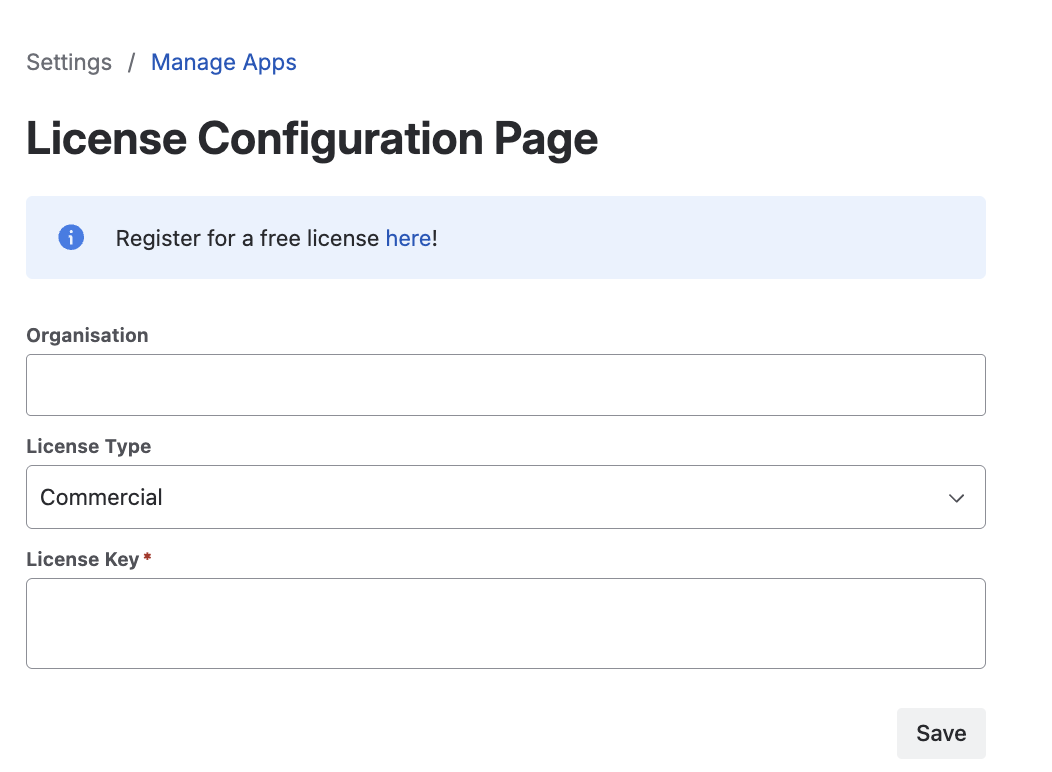
Task: Click the License Configuration Page heading
Action: pos(312,140)
